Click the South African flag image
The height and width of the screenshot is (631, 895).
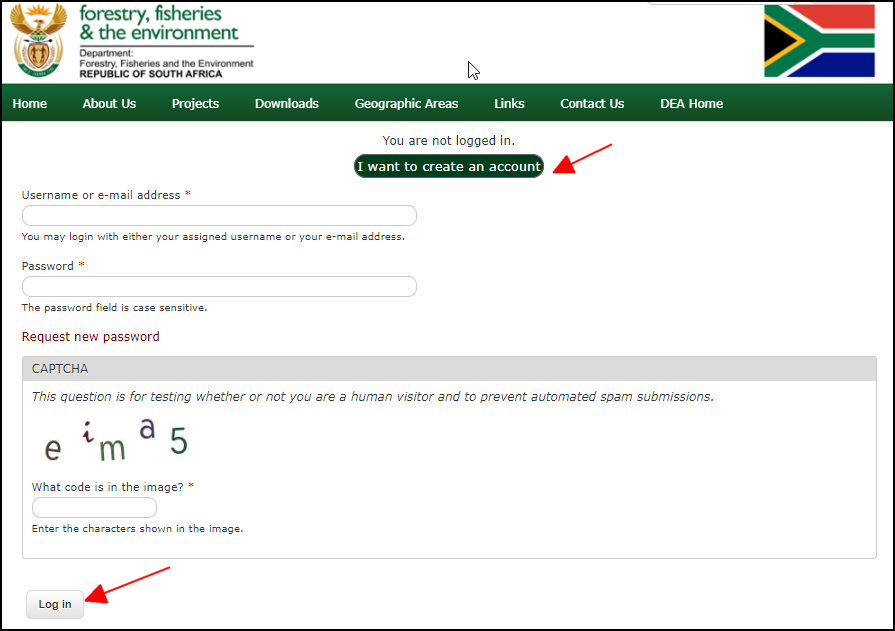(819, 41)
